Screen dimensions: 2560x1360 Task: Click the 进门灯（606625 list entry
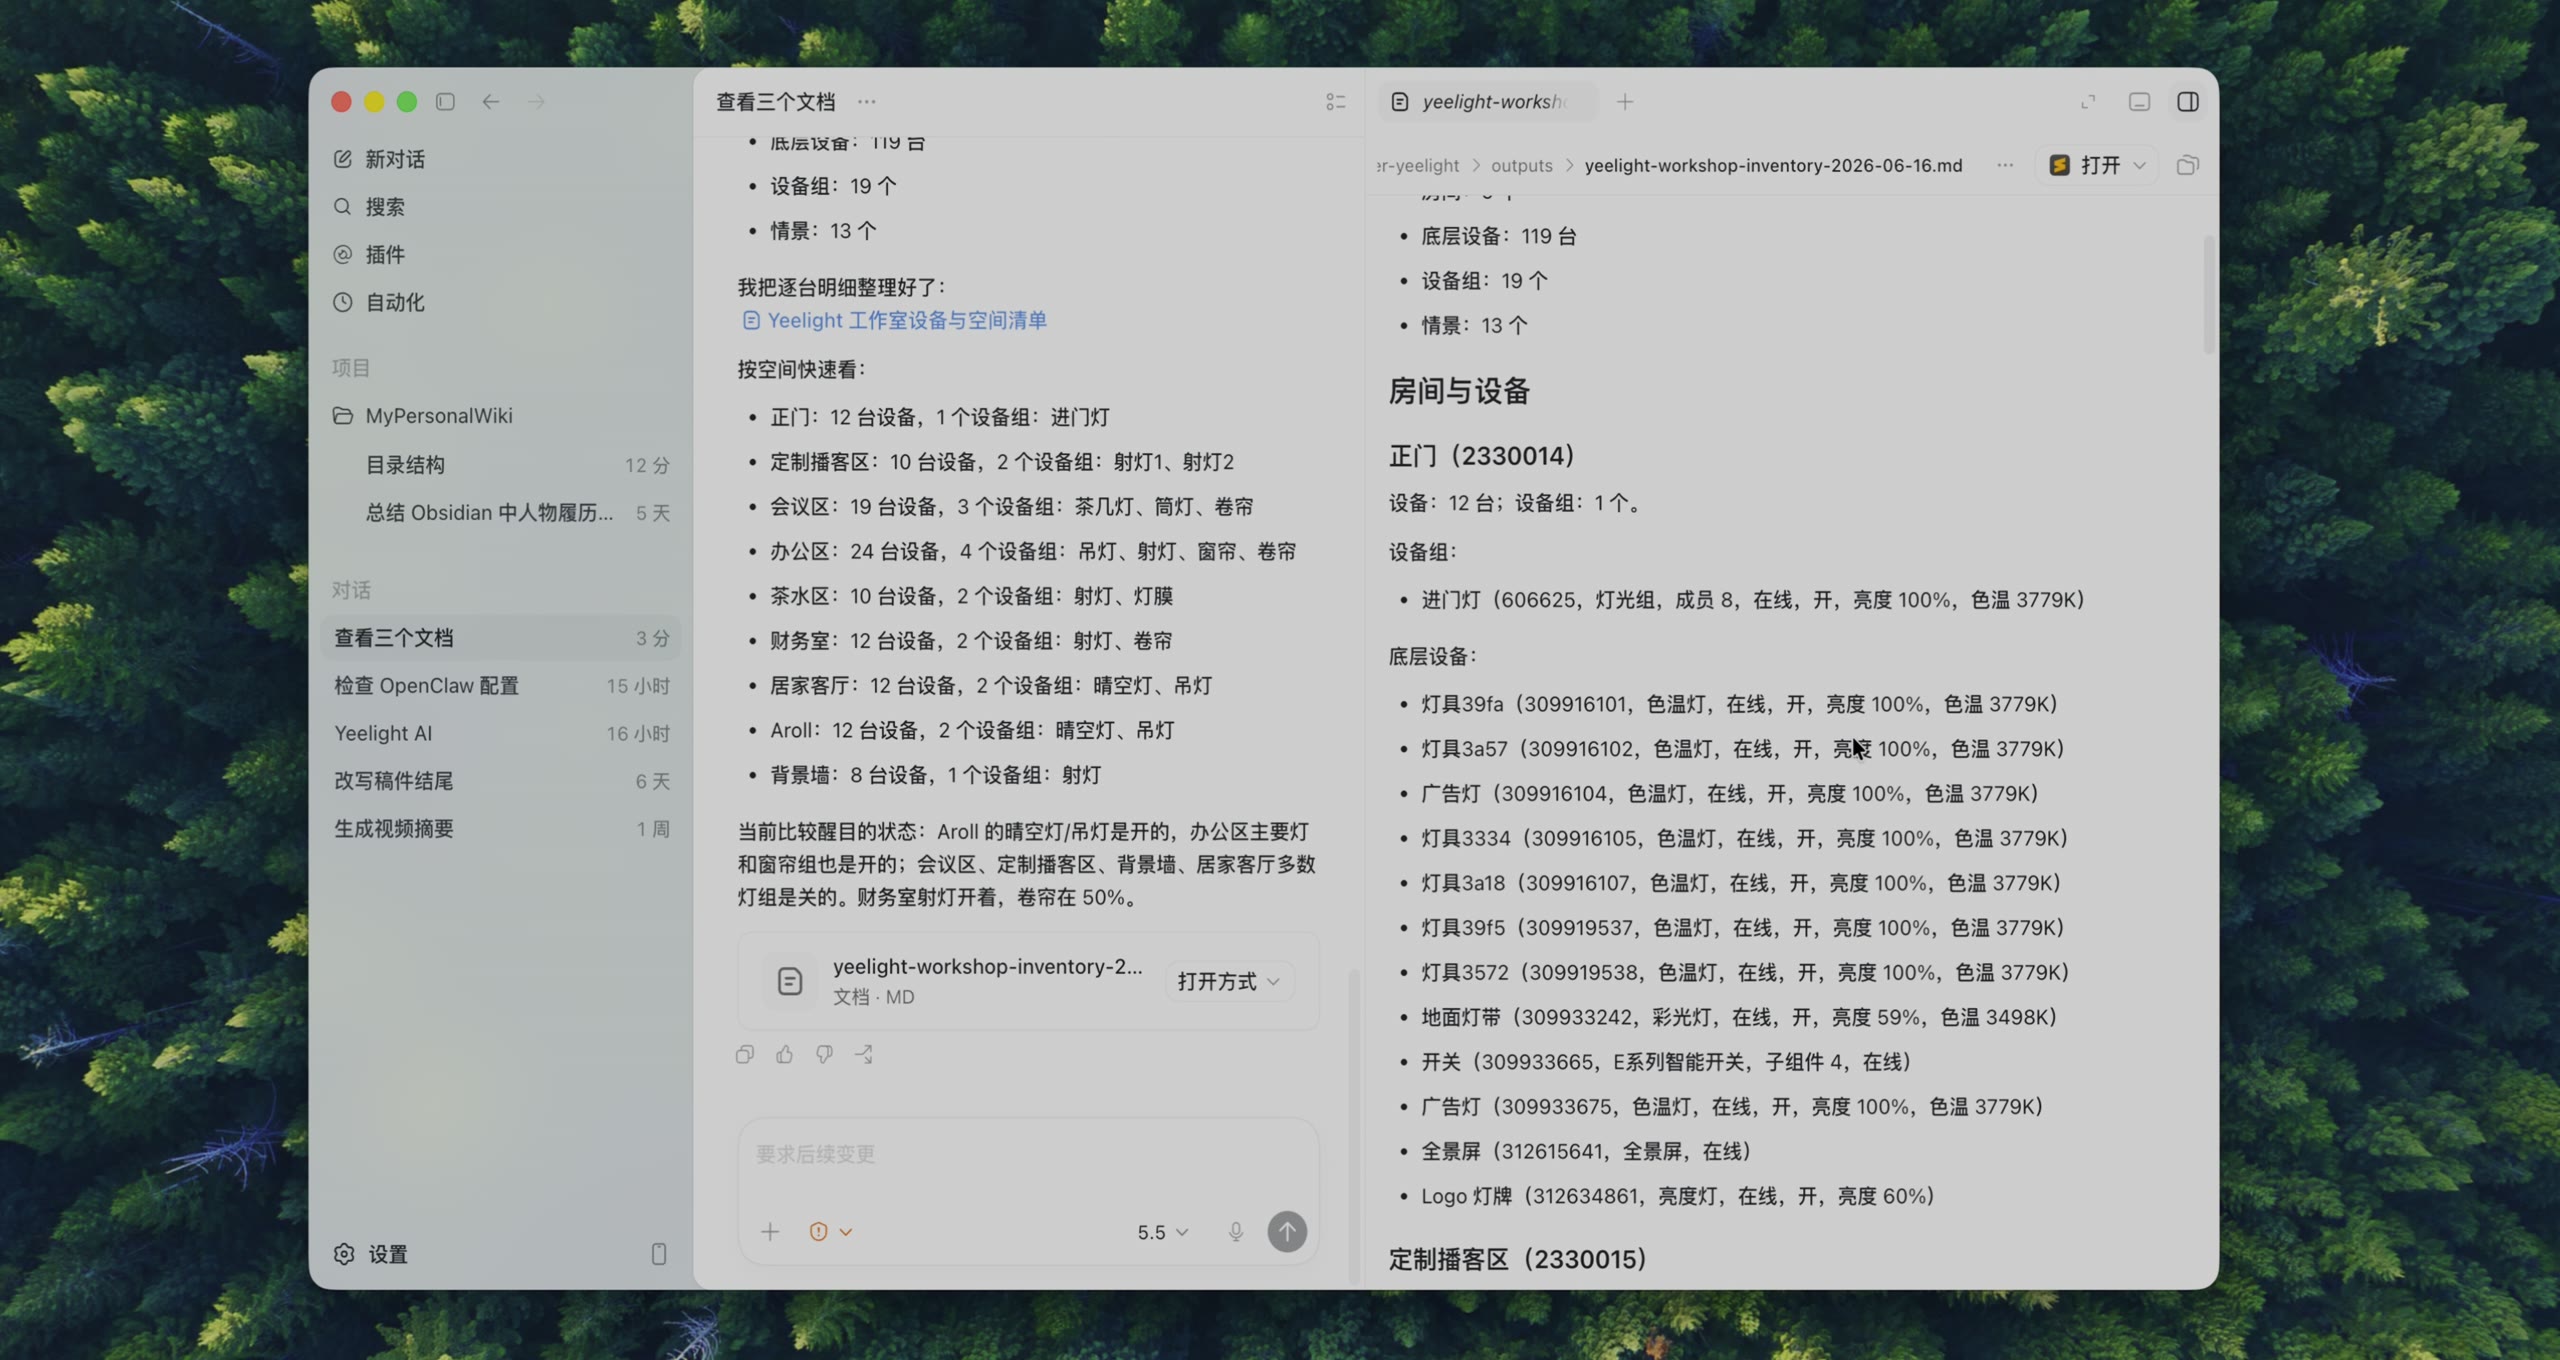1753,600
